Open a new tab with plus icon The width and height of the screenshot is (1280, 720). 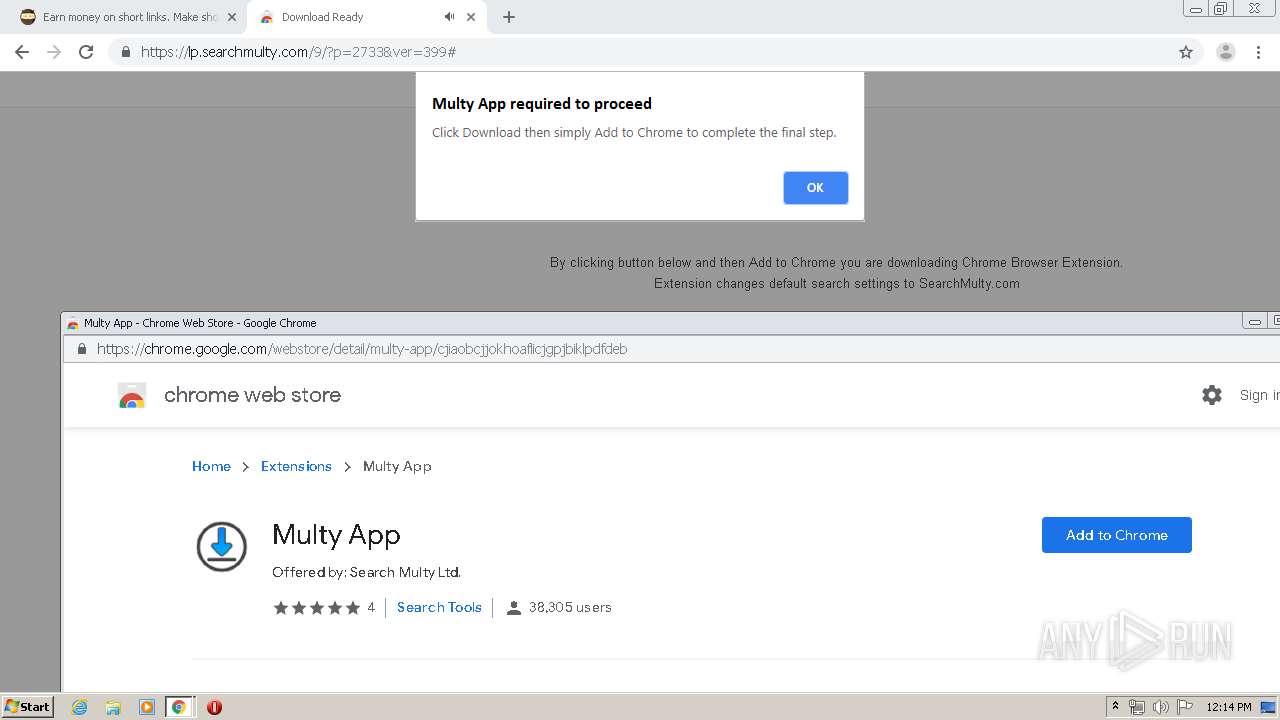(509, 17)
